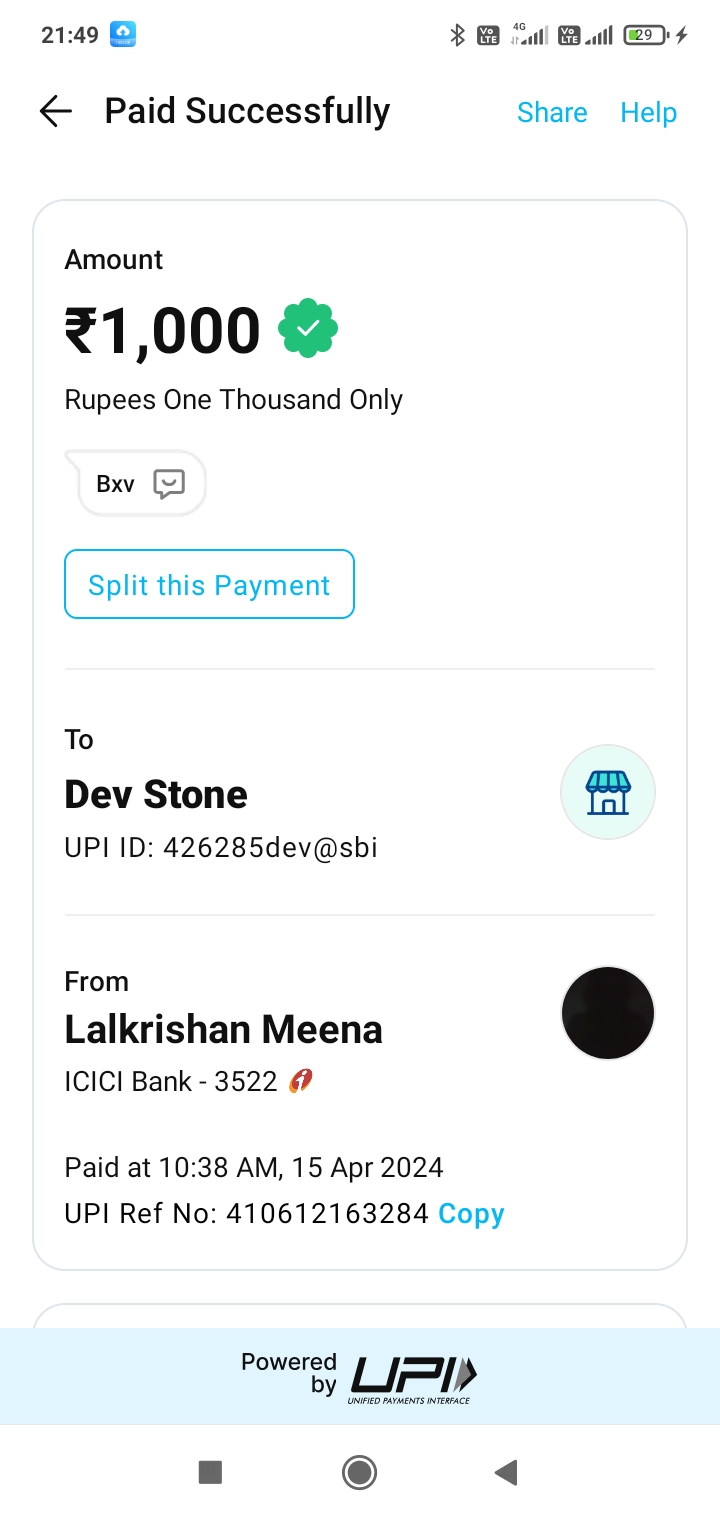Open the Help link
The image size is (720, 1520).
pyautogui.click(x=648, y=112)
